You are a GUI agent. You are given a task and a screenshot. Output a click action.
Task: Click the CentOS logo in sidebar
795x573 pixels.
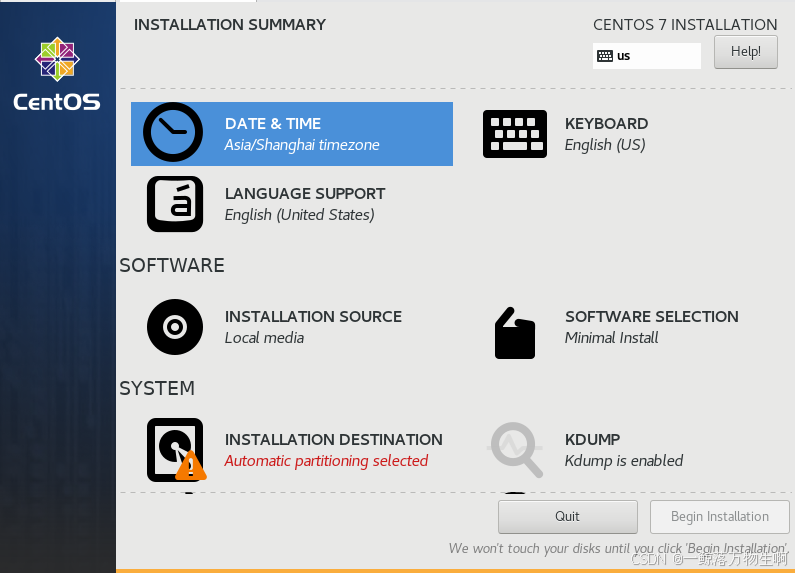[x=57, y=74]
